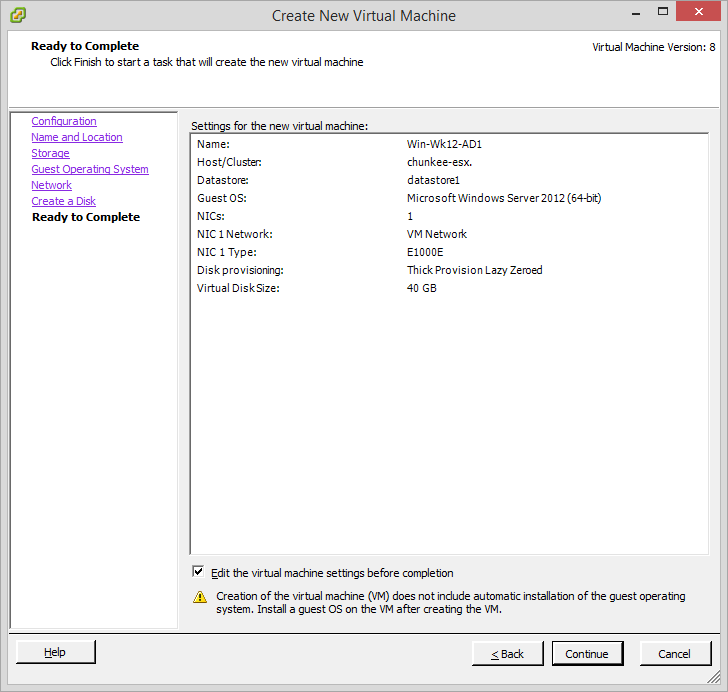Image resolution: width=728 pixels, height=692 pixels.
Task: Click the Continue button
Action: click(587, 653)
